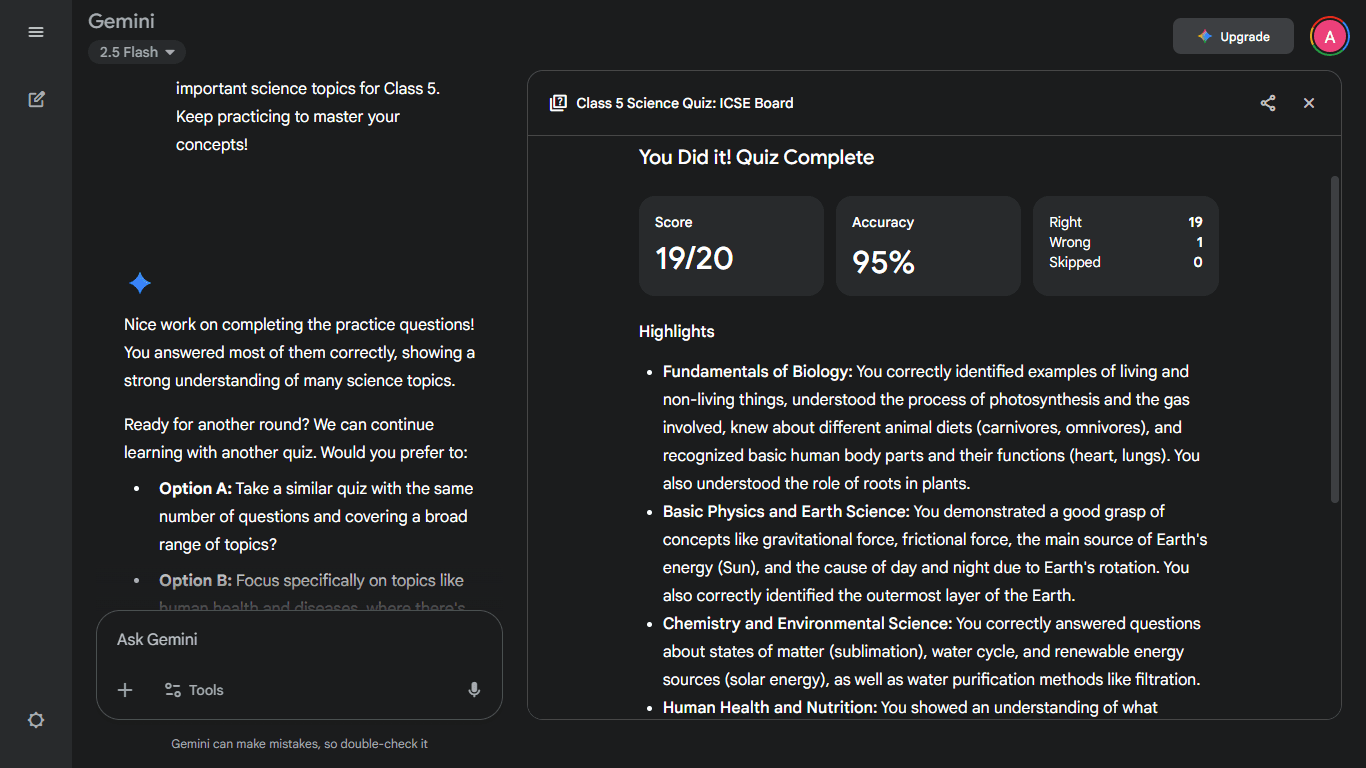Click the plus icon to add files
The width and height of the screenshot is (1366, 768).
[125, 690]
